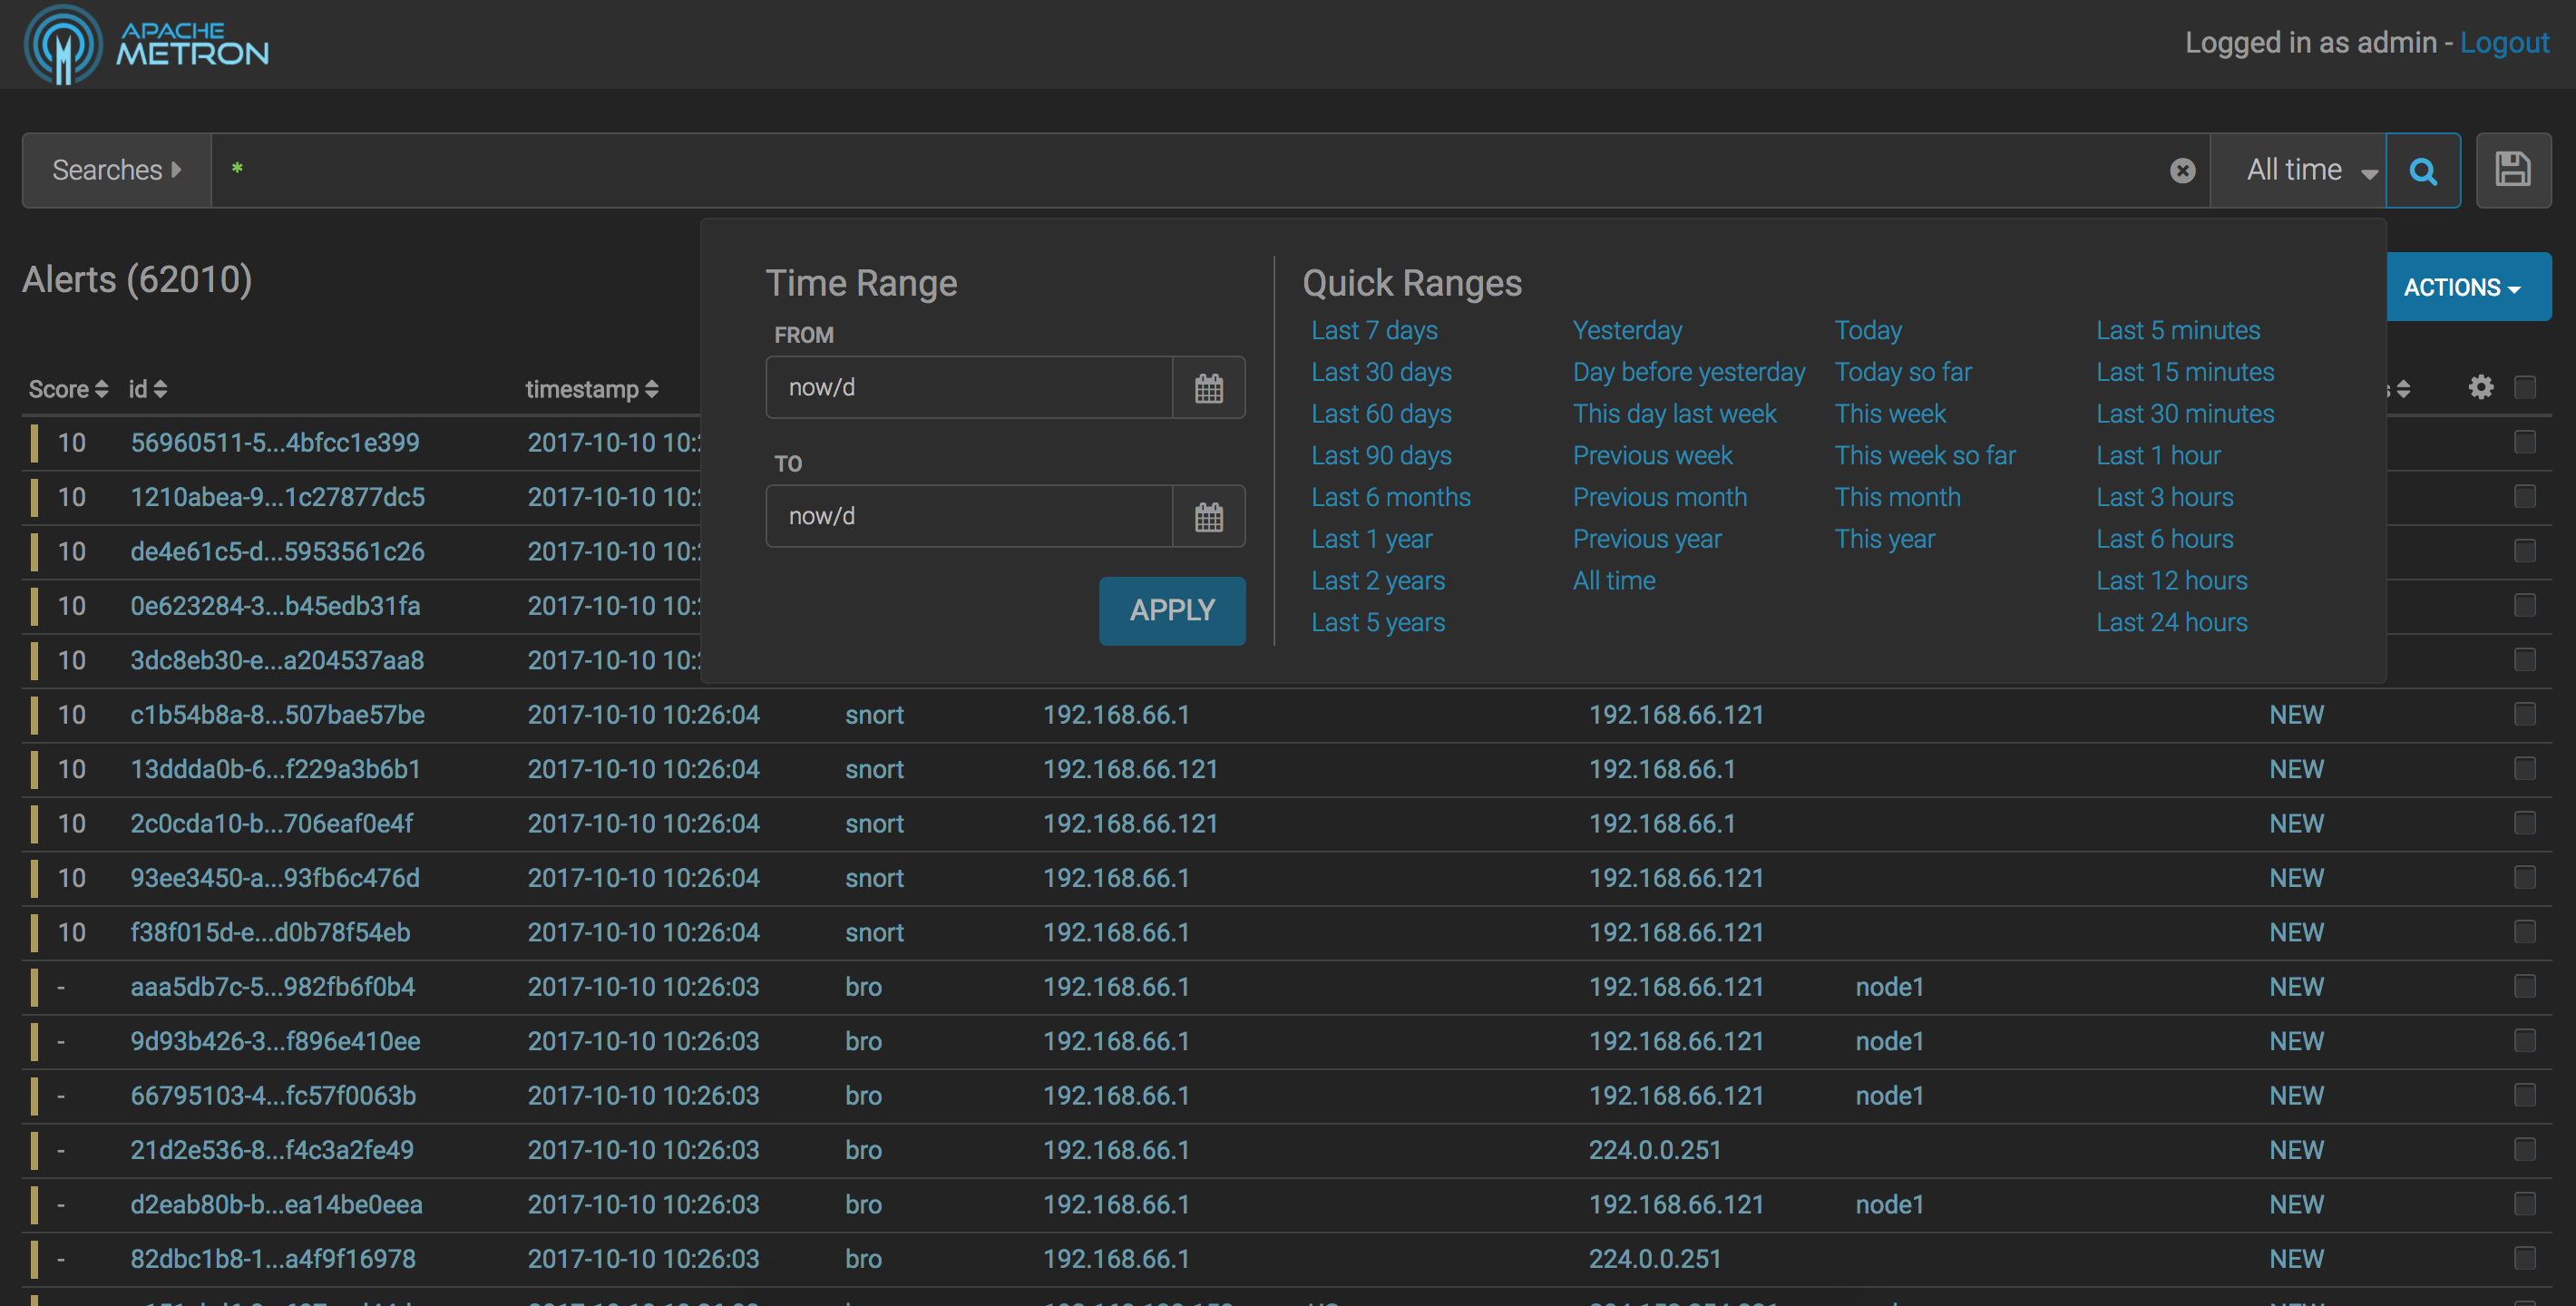Choose Last 7 days quick range
The height and width of the screenshot is (1306, 2576).
tap(1373, 330)
